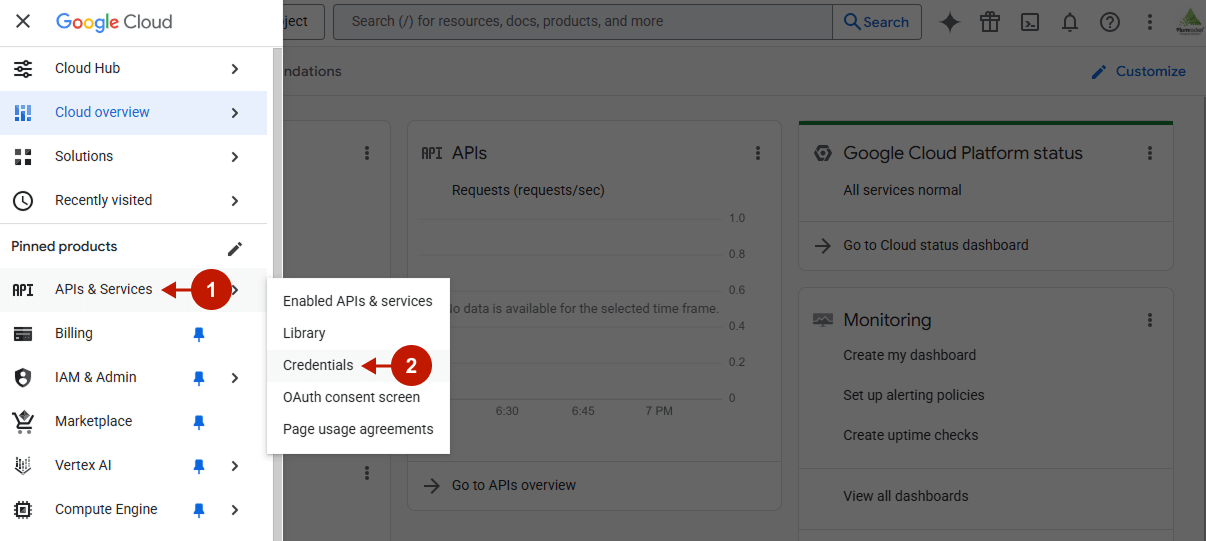Unpin Marketplace using its pin icon
Viewport: 1206px width, 541px height.
tap(199, 422)
